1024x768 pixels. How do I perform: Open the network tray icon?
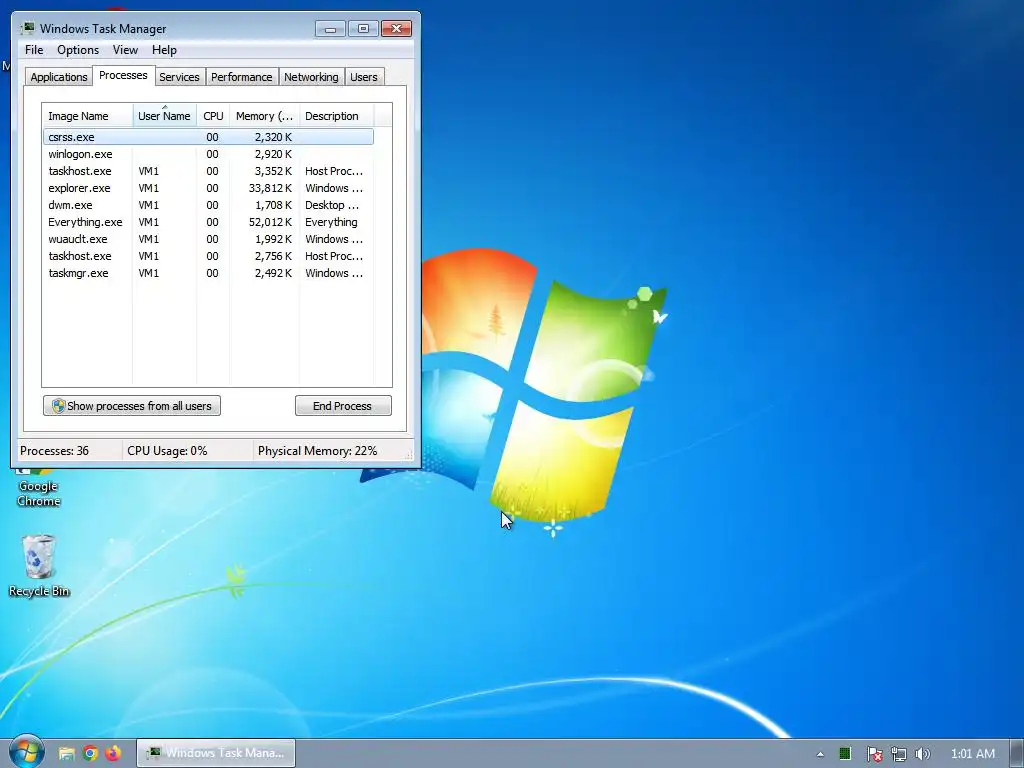(899, 754)
